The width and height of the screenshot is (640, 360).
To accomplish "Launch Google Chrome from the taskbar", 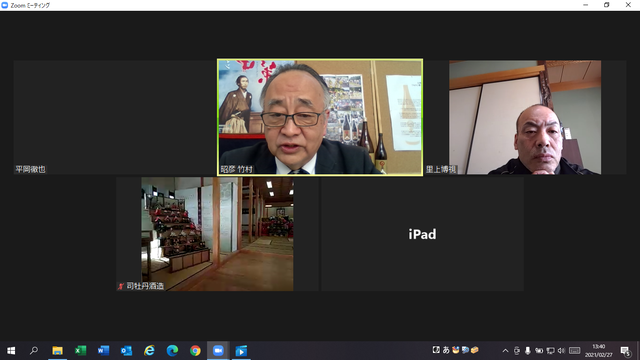I will [195, 351].
